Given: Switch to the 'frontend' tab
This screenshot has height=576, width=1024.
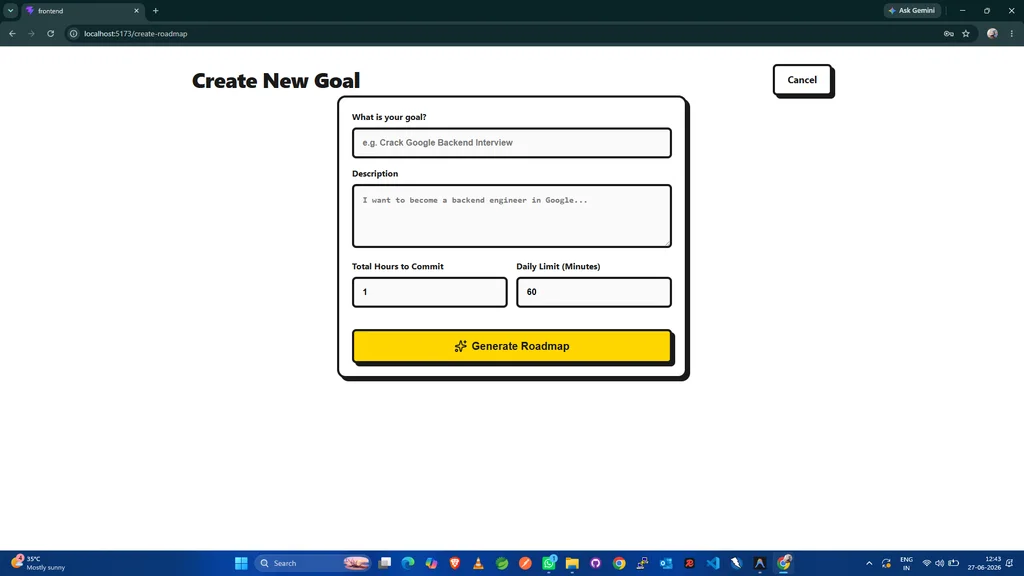Looking at the screenshot, I should click(x=82, y=11).
